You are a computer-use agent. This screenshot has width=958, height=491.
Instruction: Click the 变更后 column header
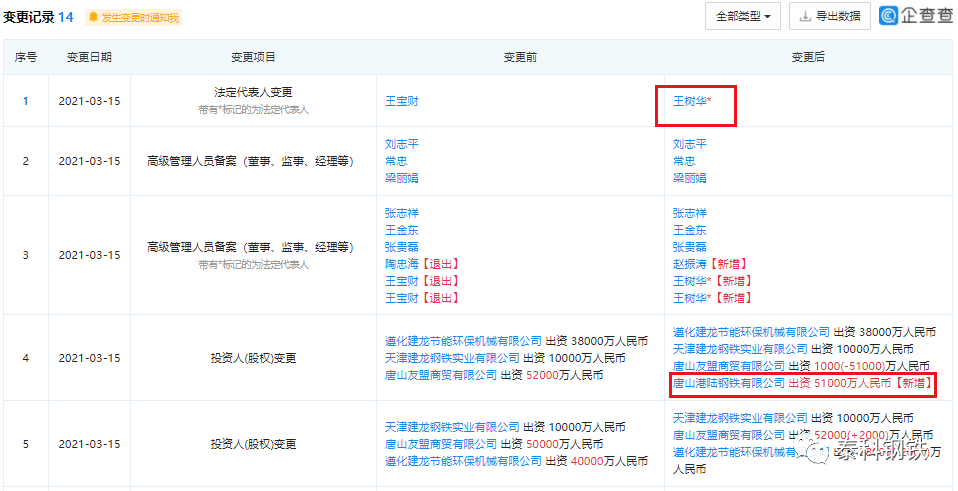[x=808, y=57]
